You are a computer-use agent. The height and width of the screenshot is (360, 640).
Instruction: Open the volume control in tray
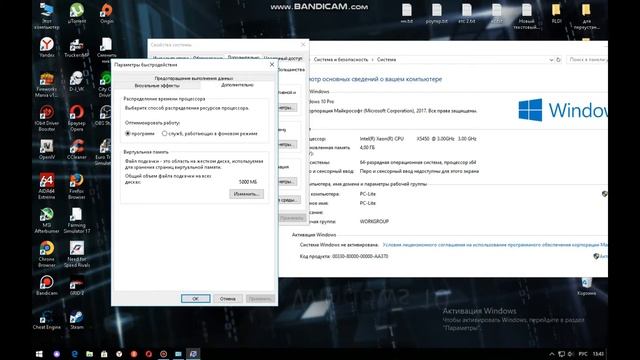(570, 354)
